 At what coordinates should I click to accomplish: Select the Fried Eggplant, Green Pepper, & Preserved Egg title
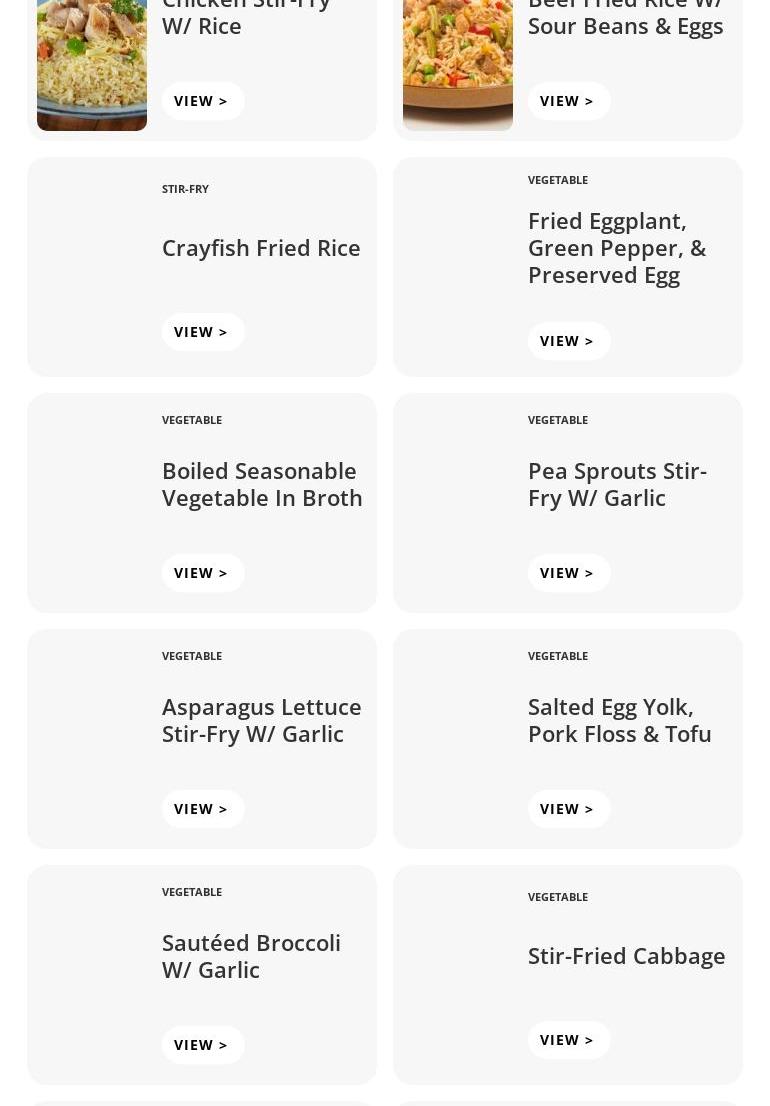pyautogui.click(x=617, y=248)
